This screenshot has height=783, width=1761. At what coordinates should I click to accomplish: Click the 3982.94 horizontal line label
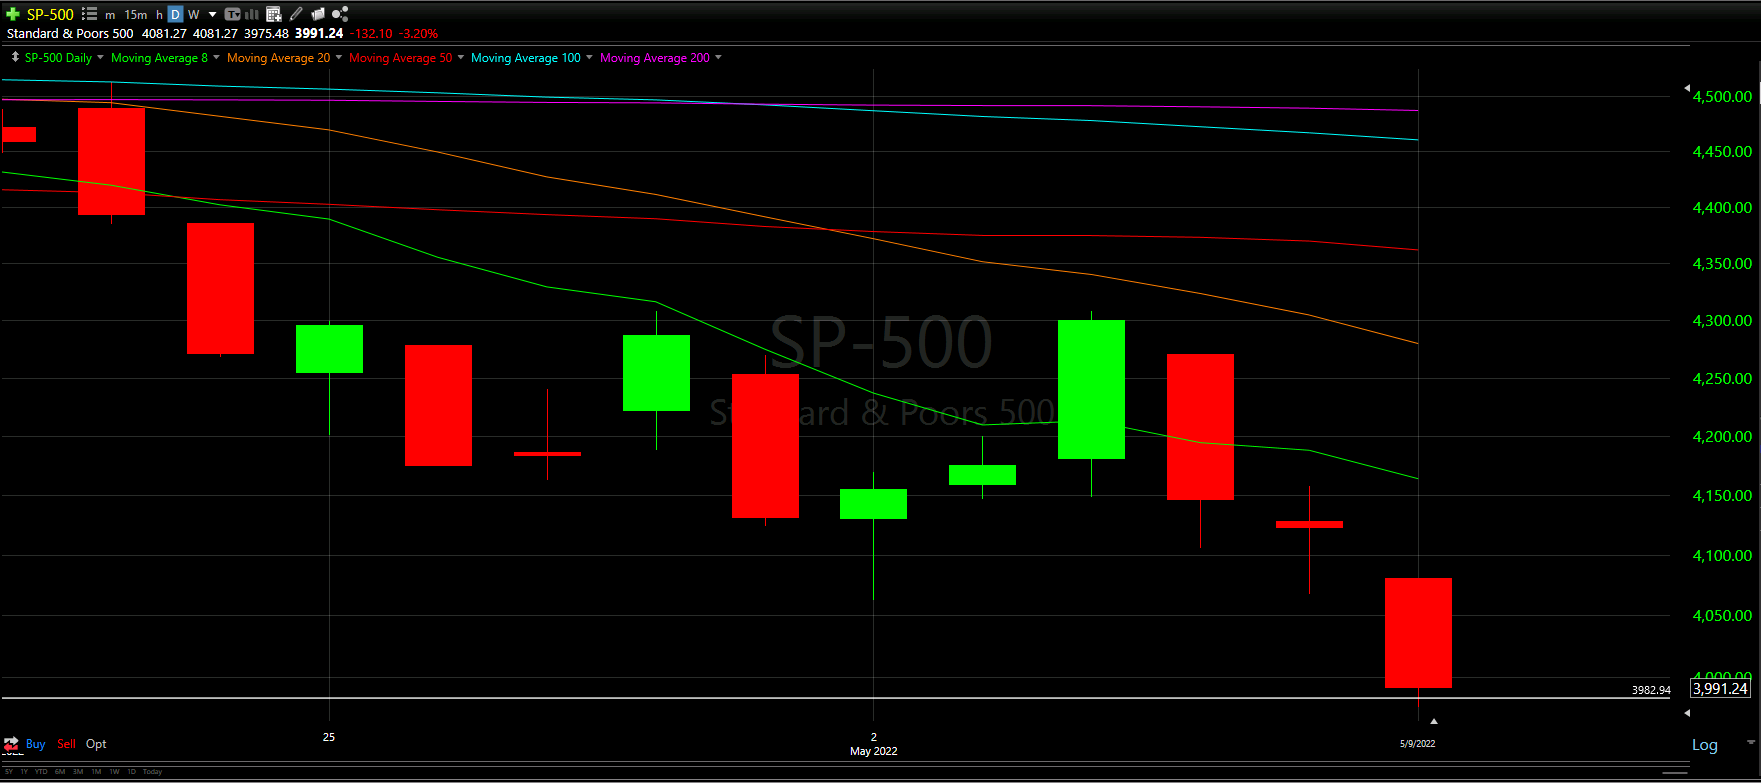(x=1651, y=690)
